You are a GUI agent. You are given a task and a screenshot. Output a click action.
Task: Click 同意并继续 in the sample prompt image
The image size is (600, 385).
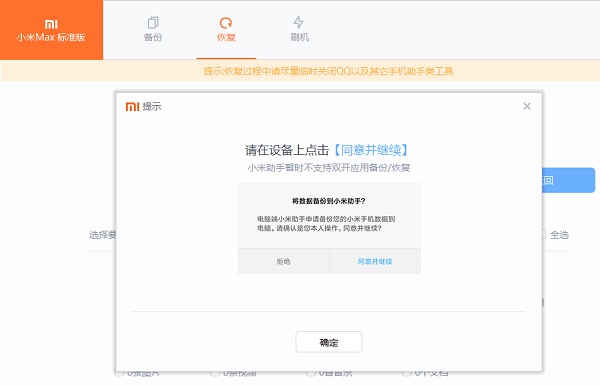coord(375,261)
